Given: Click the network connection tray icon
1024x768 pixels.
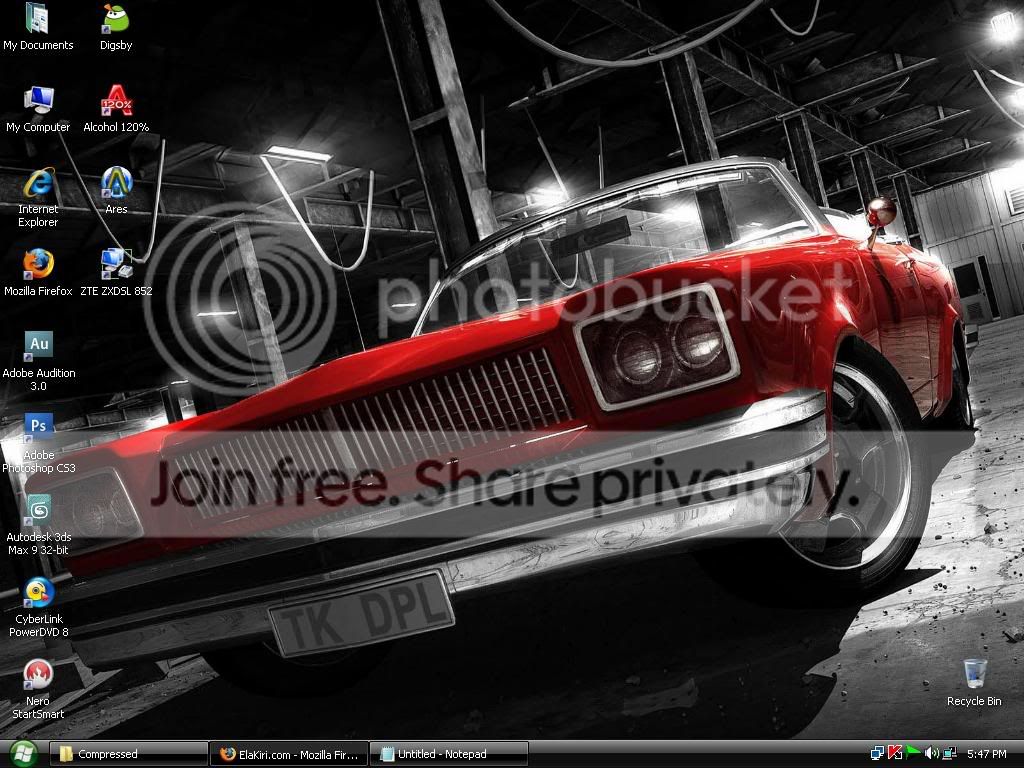Looking at the screenshot, I should click(x=950, y=754).
